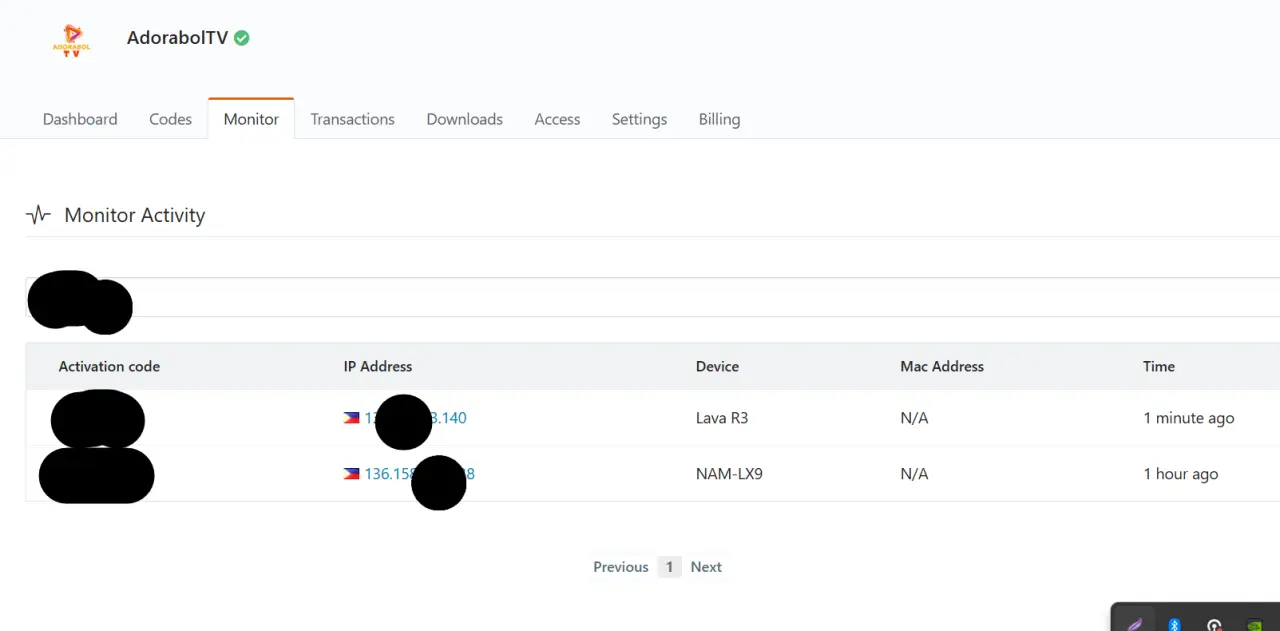The width and height of the screenshot is (1280, 631).
Task: Click the Philippines flag in the Lava R3 row
Action: tap(351, 418)
